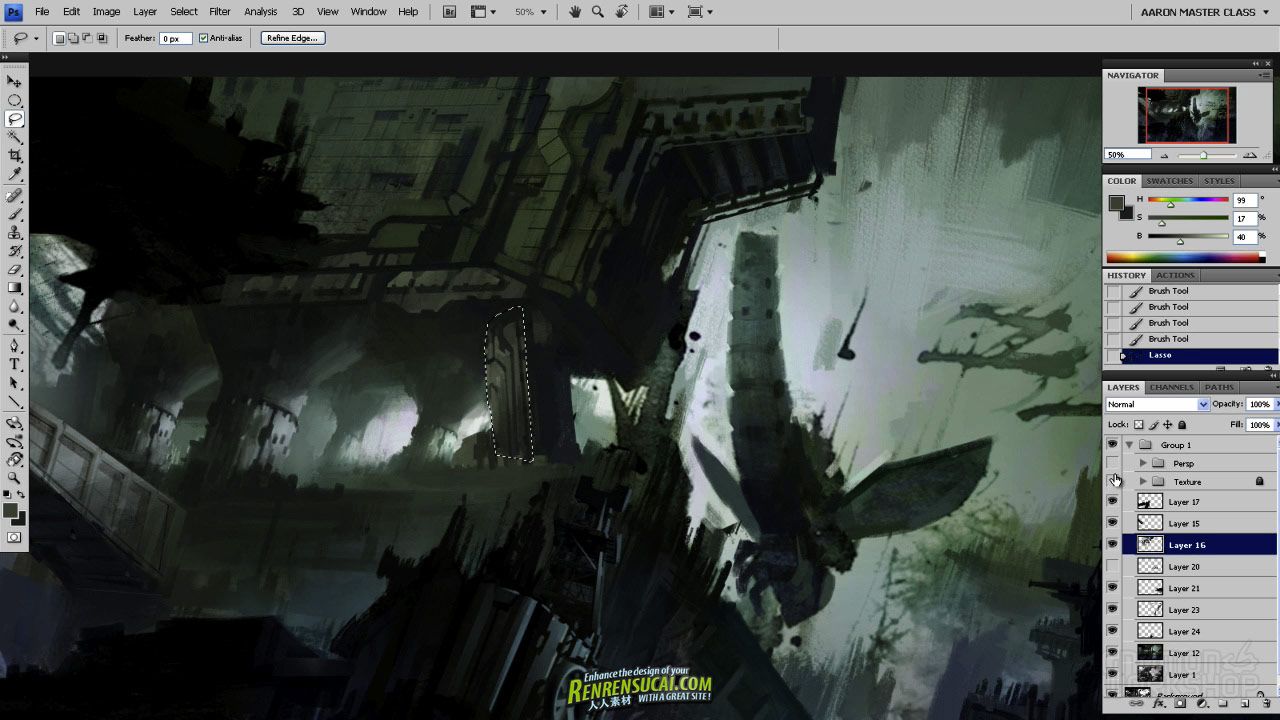Click Rotate View icon in application bar
1280x720 pixels.
point(622,12)
